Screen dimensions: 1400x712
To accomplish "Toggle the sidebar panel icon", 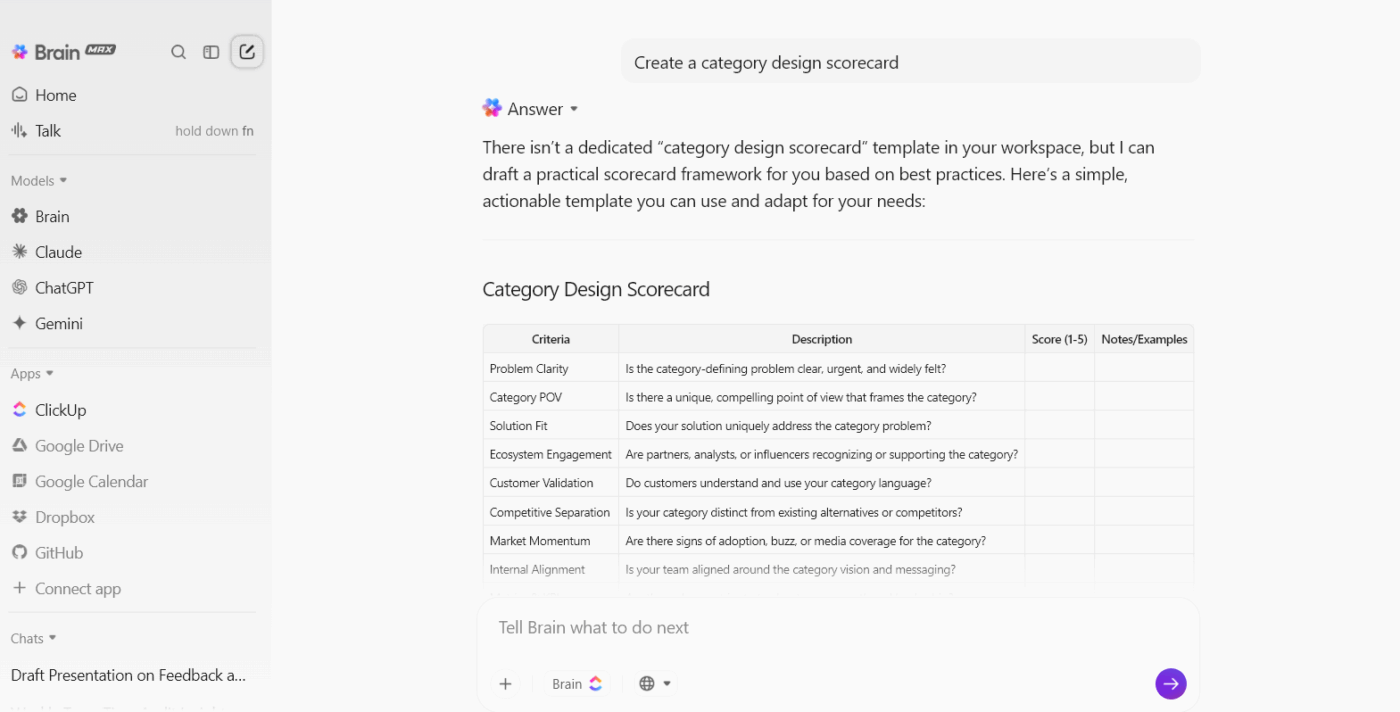I will click(x=211, y=51).
